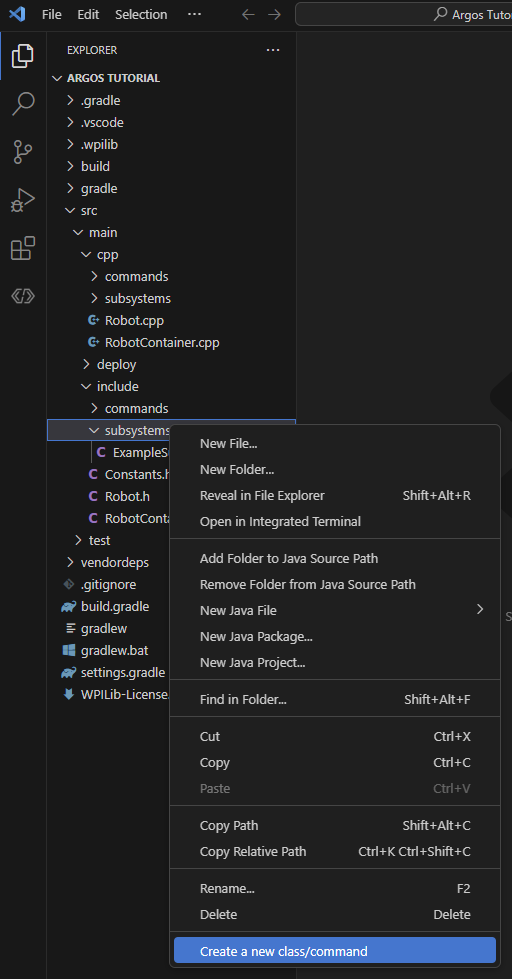
Task: Expand the top-level gradle folder
Action: [71, 189]
